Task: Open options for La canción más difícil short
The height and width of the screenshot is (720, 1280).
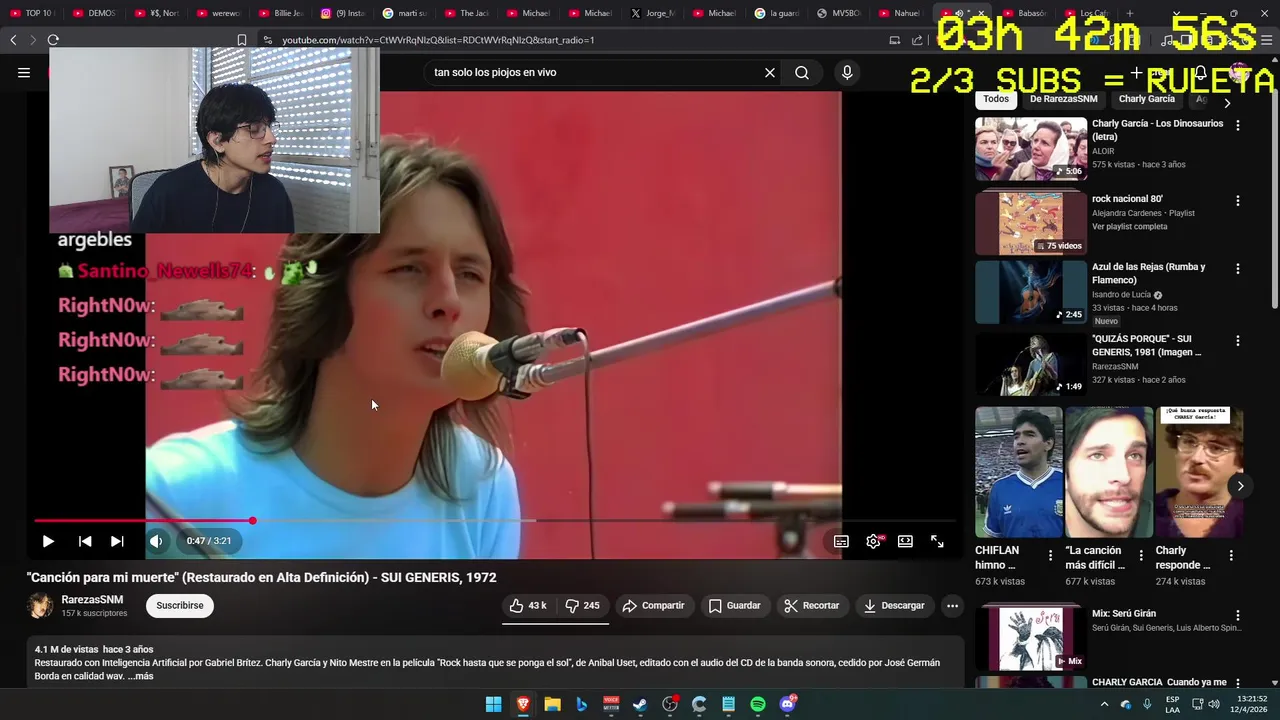Action: pos(1141,555)
